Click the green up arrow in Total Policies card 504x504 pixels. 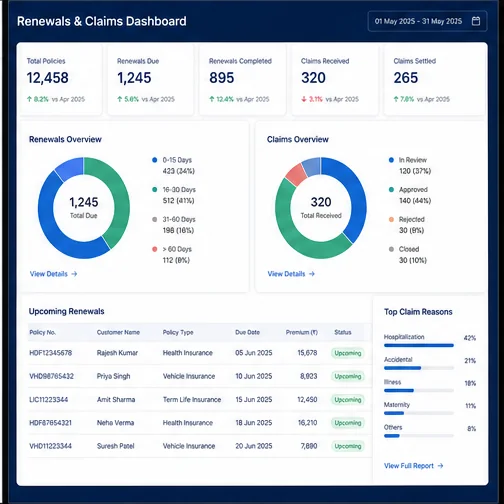point(29,99)
